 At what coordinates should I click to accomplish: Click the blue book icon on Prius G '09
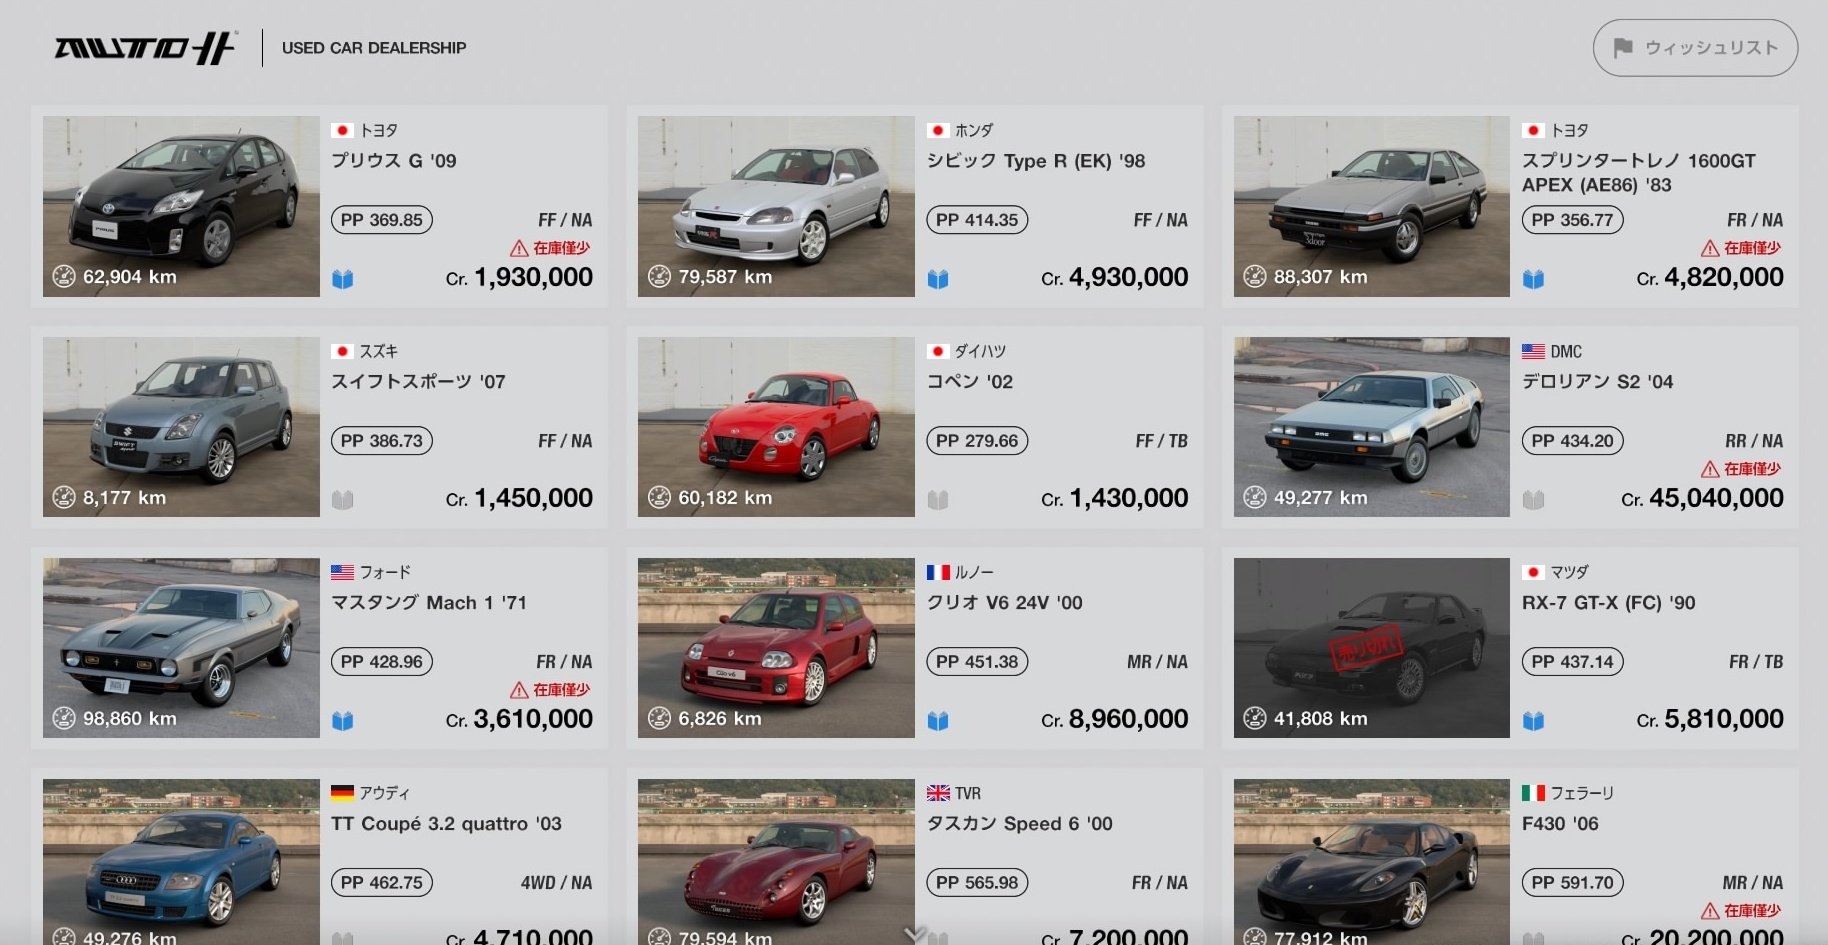pos(343,279)
